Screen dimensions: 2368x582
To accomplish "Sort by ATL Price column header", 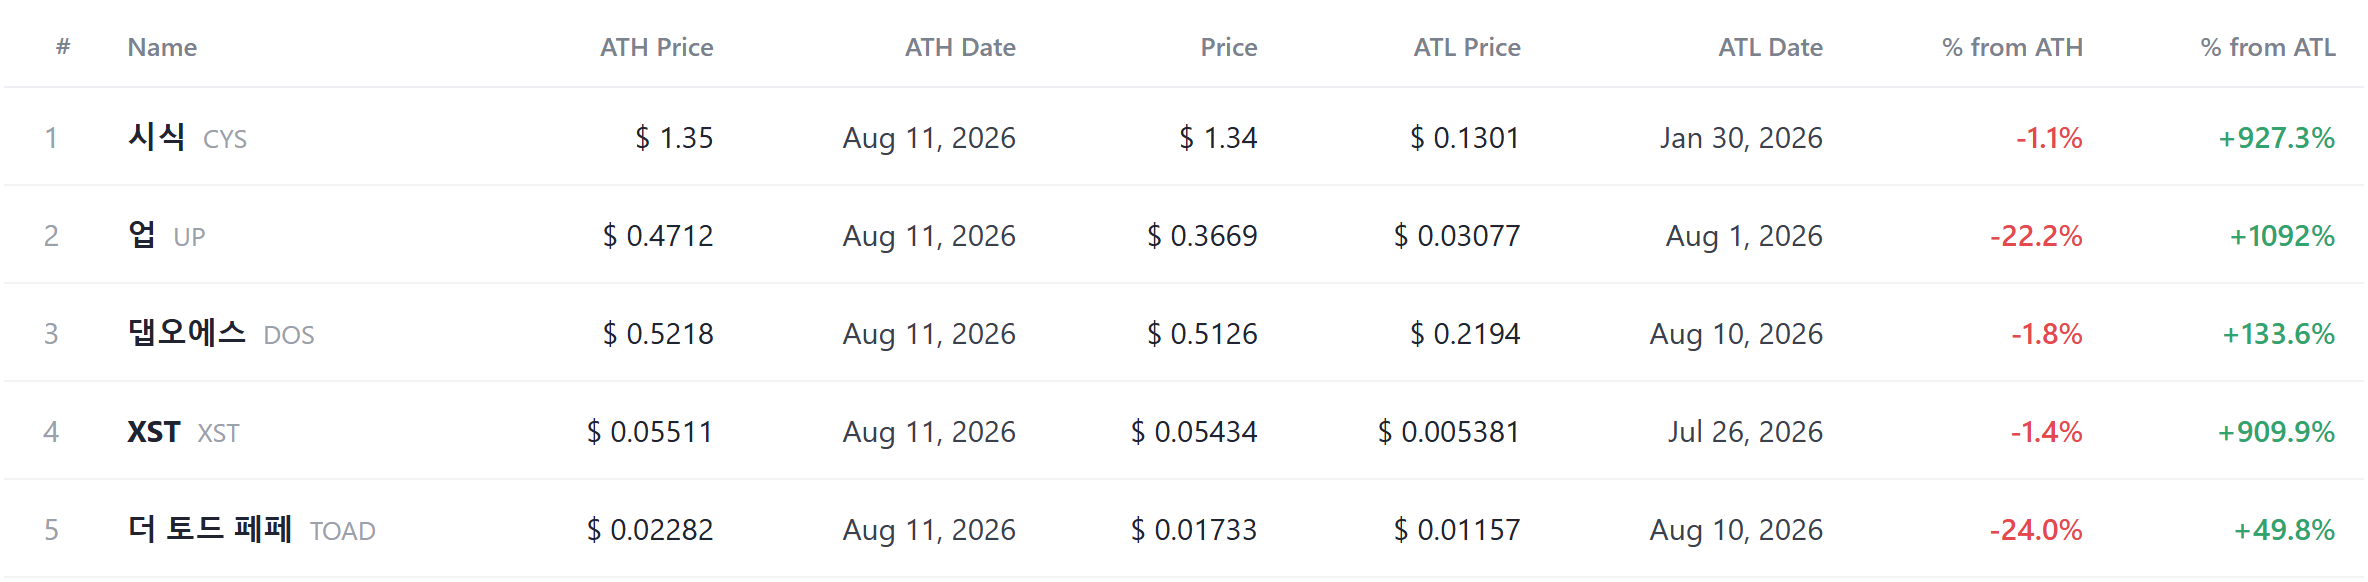I will [x=1467, y=47].
